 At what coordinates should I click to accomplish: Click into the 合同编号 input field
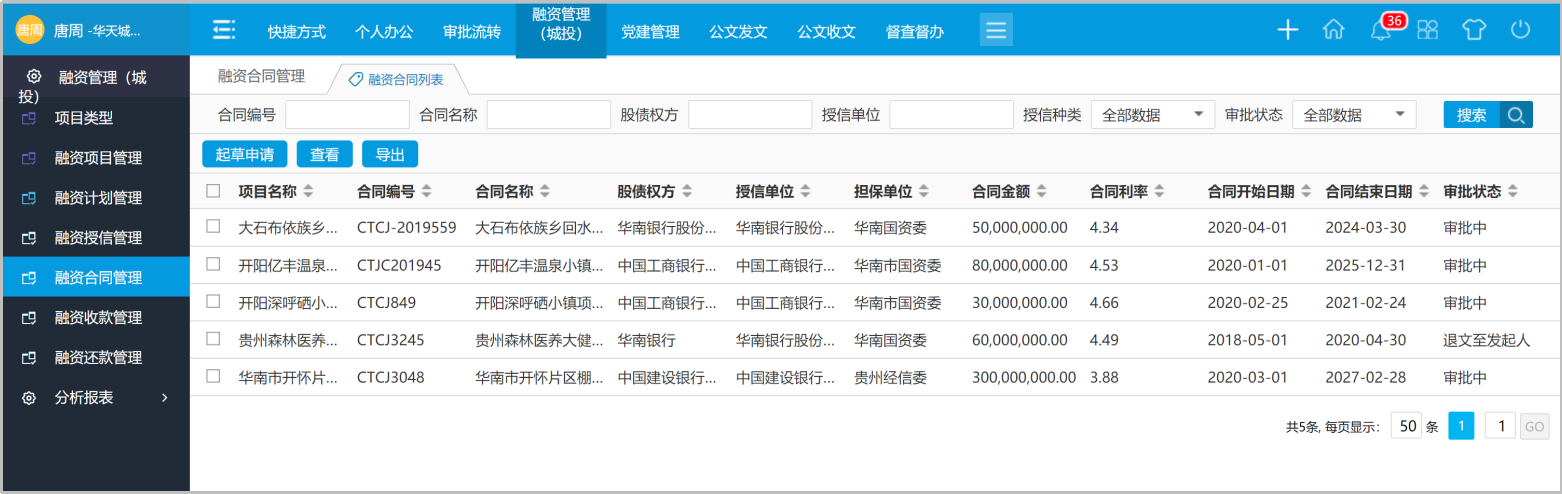[x=347, y=115]
